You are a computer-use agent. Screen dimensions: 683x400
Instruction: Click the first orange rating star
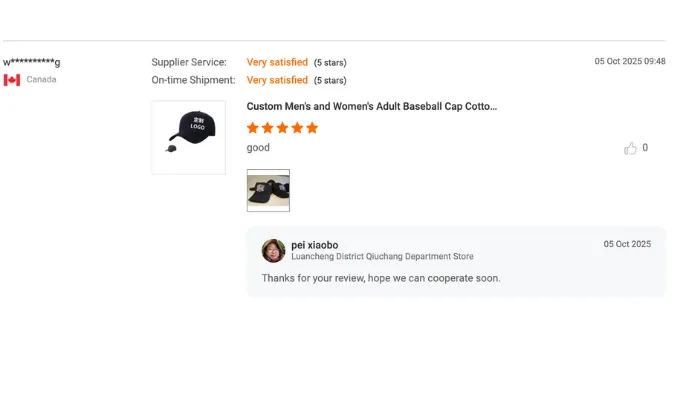253,128
